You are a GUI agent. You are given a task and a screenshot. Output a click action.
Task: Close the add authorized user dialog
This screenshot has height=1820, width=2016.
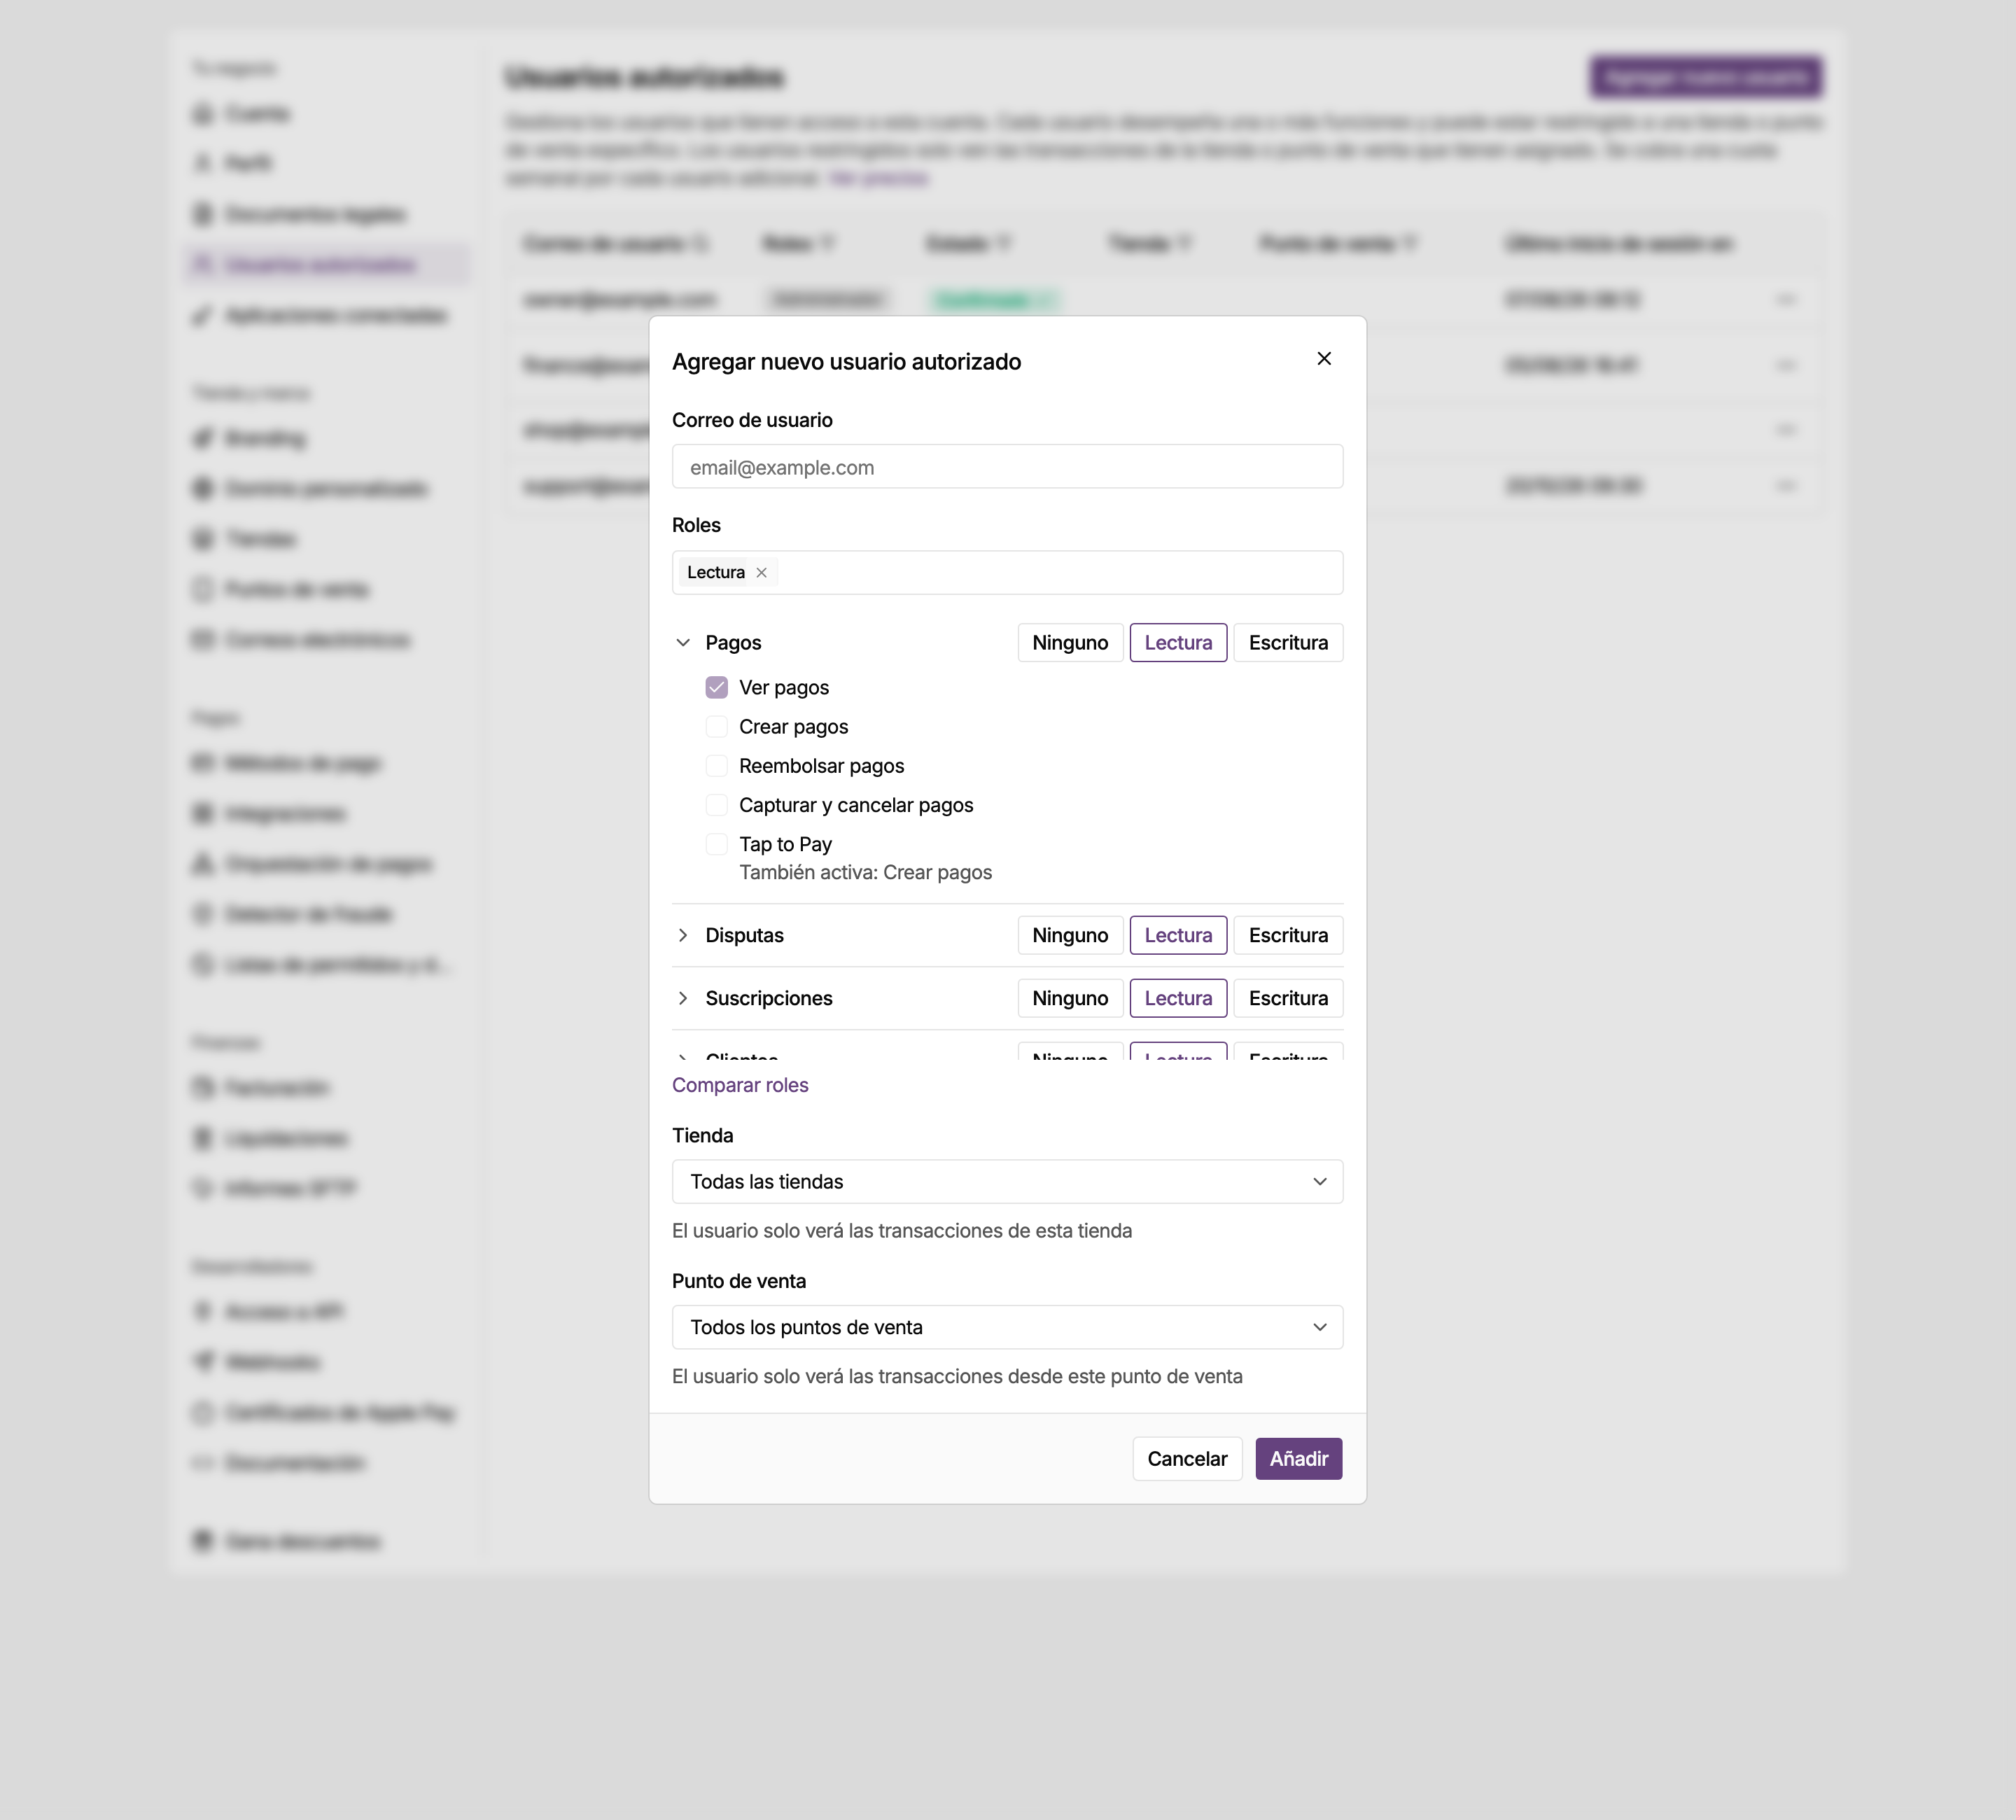click(x=1324, y=359)
